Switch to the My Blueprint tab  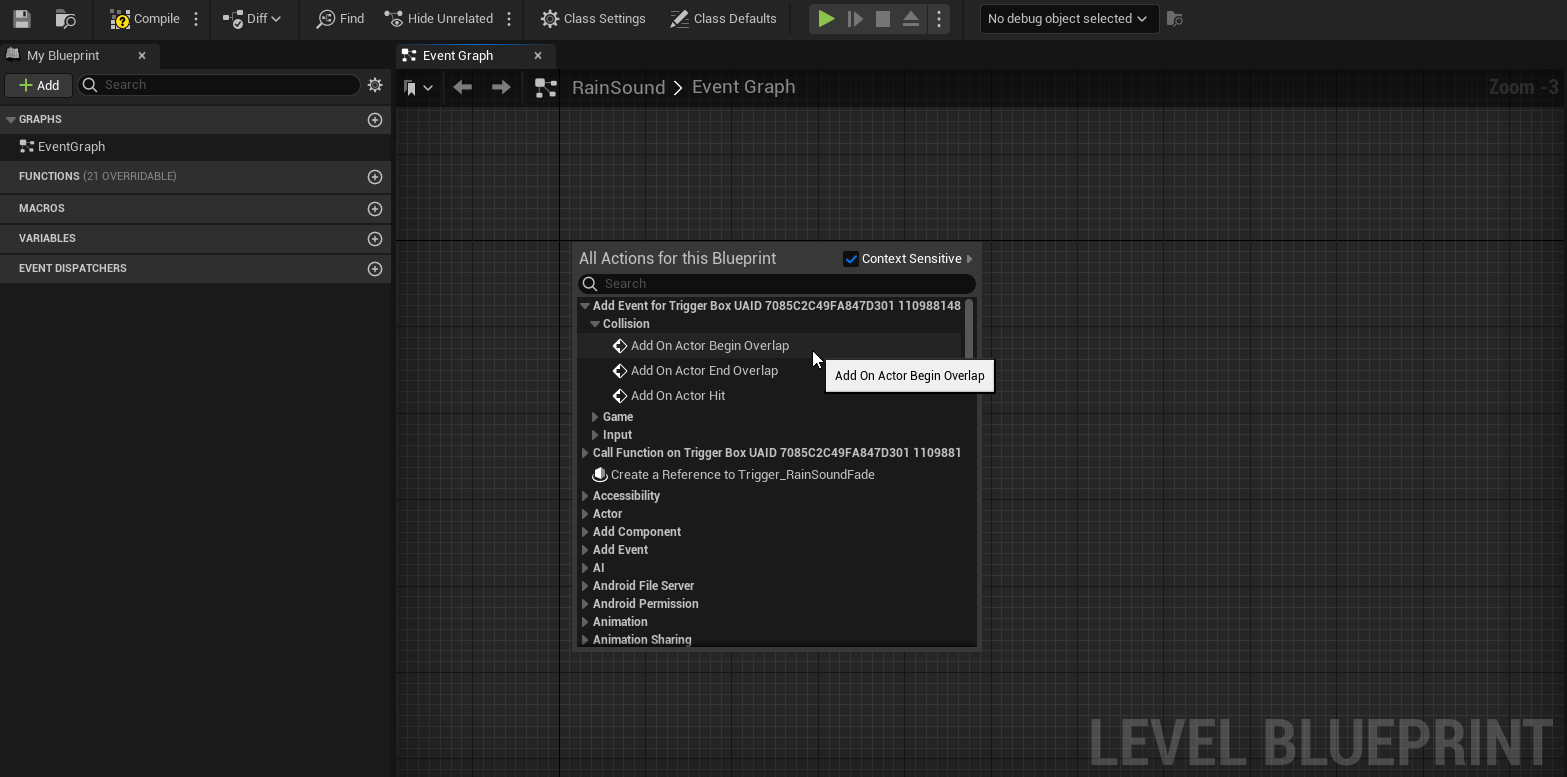click(x=64, y=56)
